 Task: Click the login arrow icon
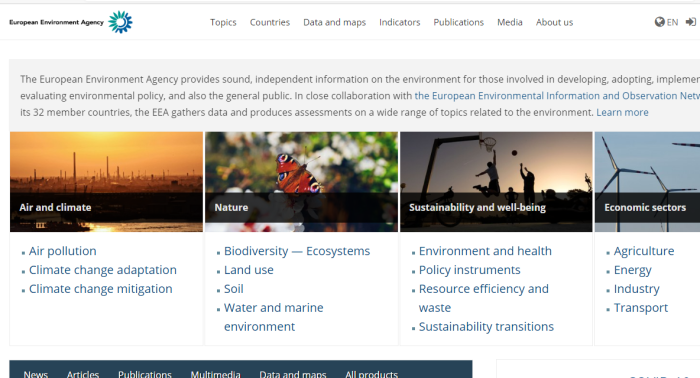[x=691, y=22]
